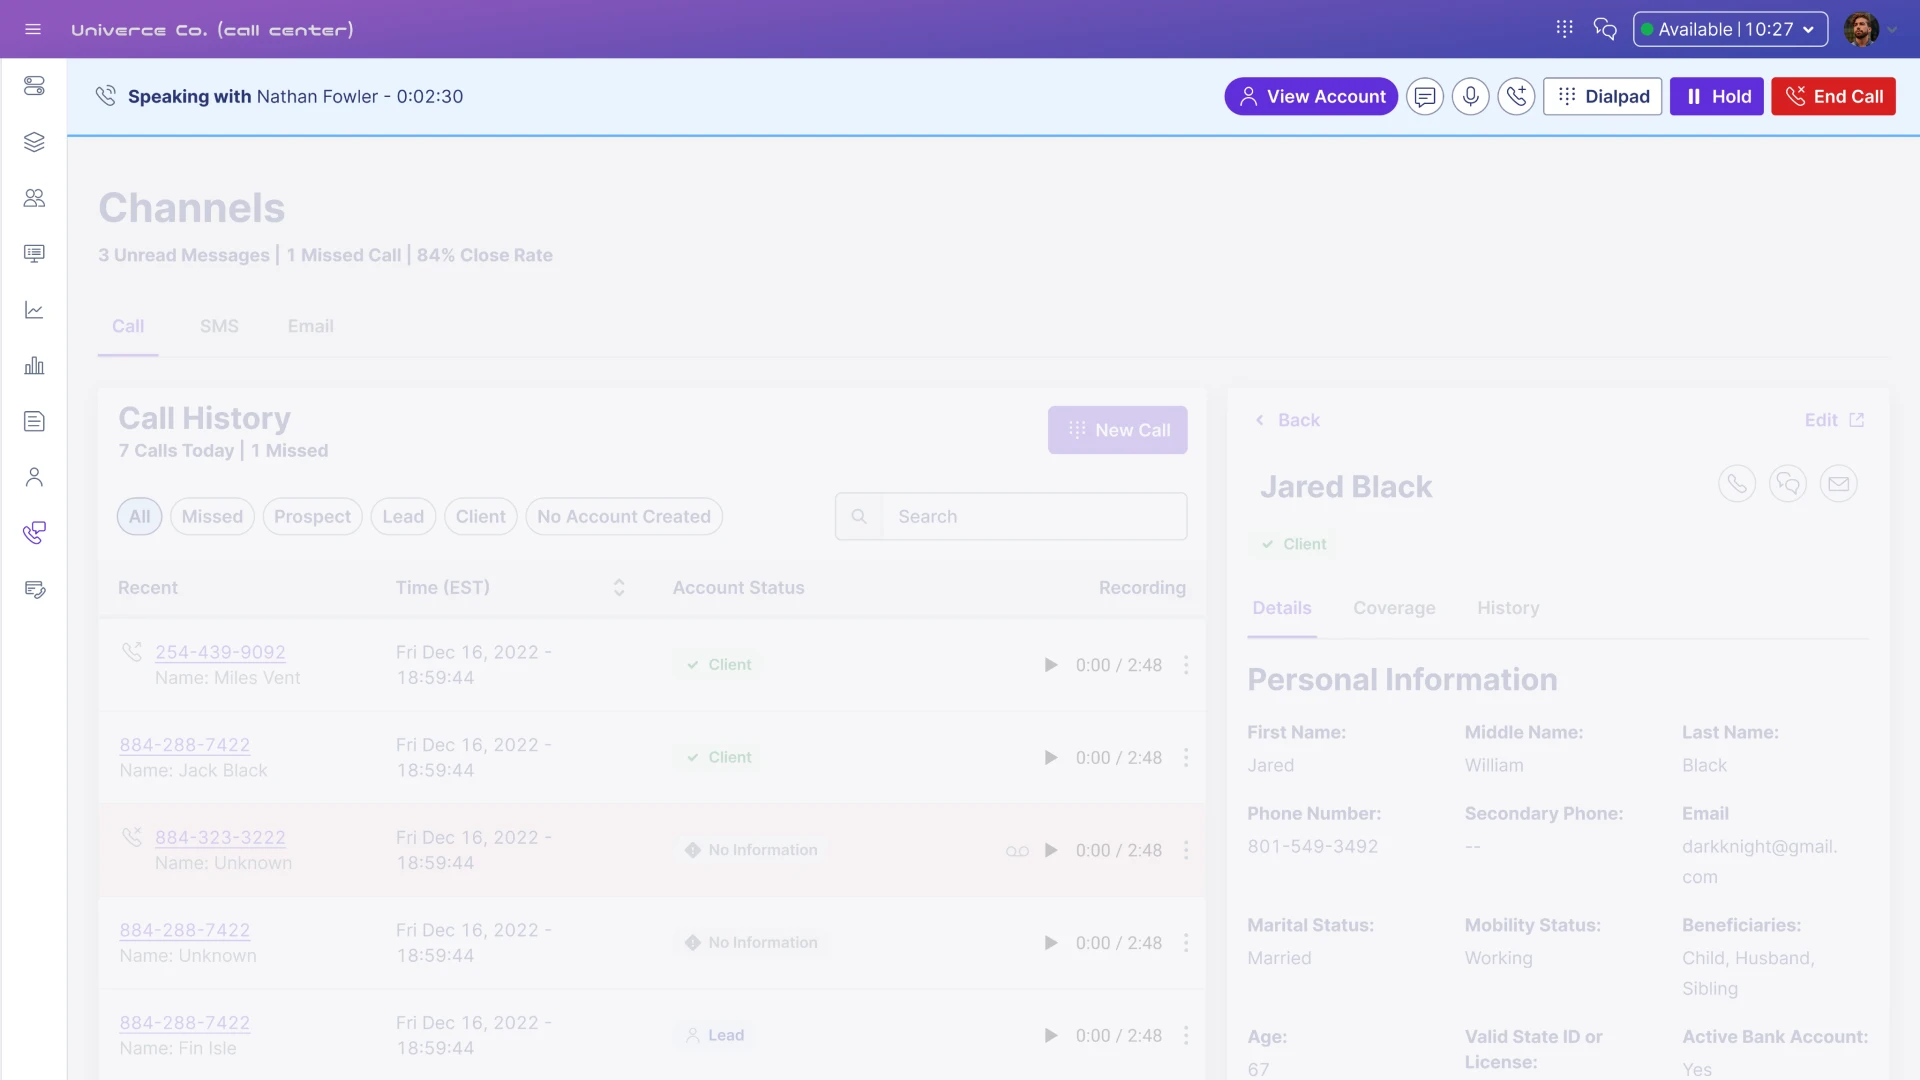Open the conversations chat icon in header
This screenshot has width=1920, height=1080.
(x=1605, y=29)
